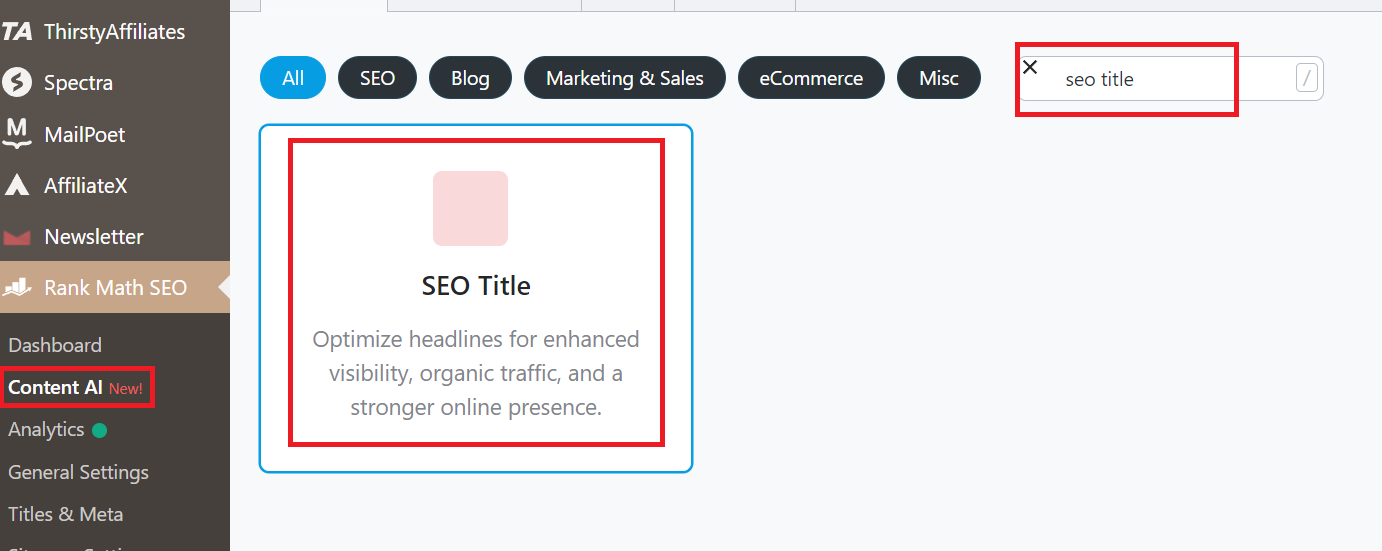
Task: Click the pink SEO Title tool icon
Action: point(470,208)
